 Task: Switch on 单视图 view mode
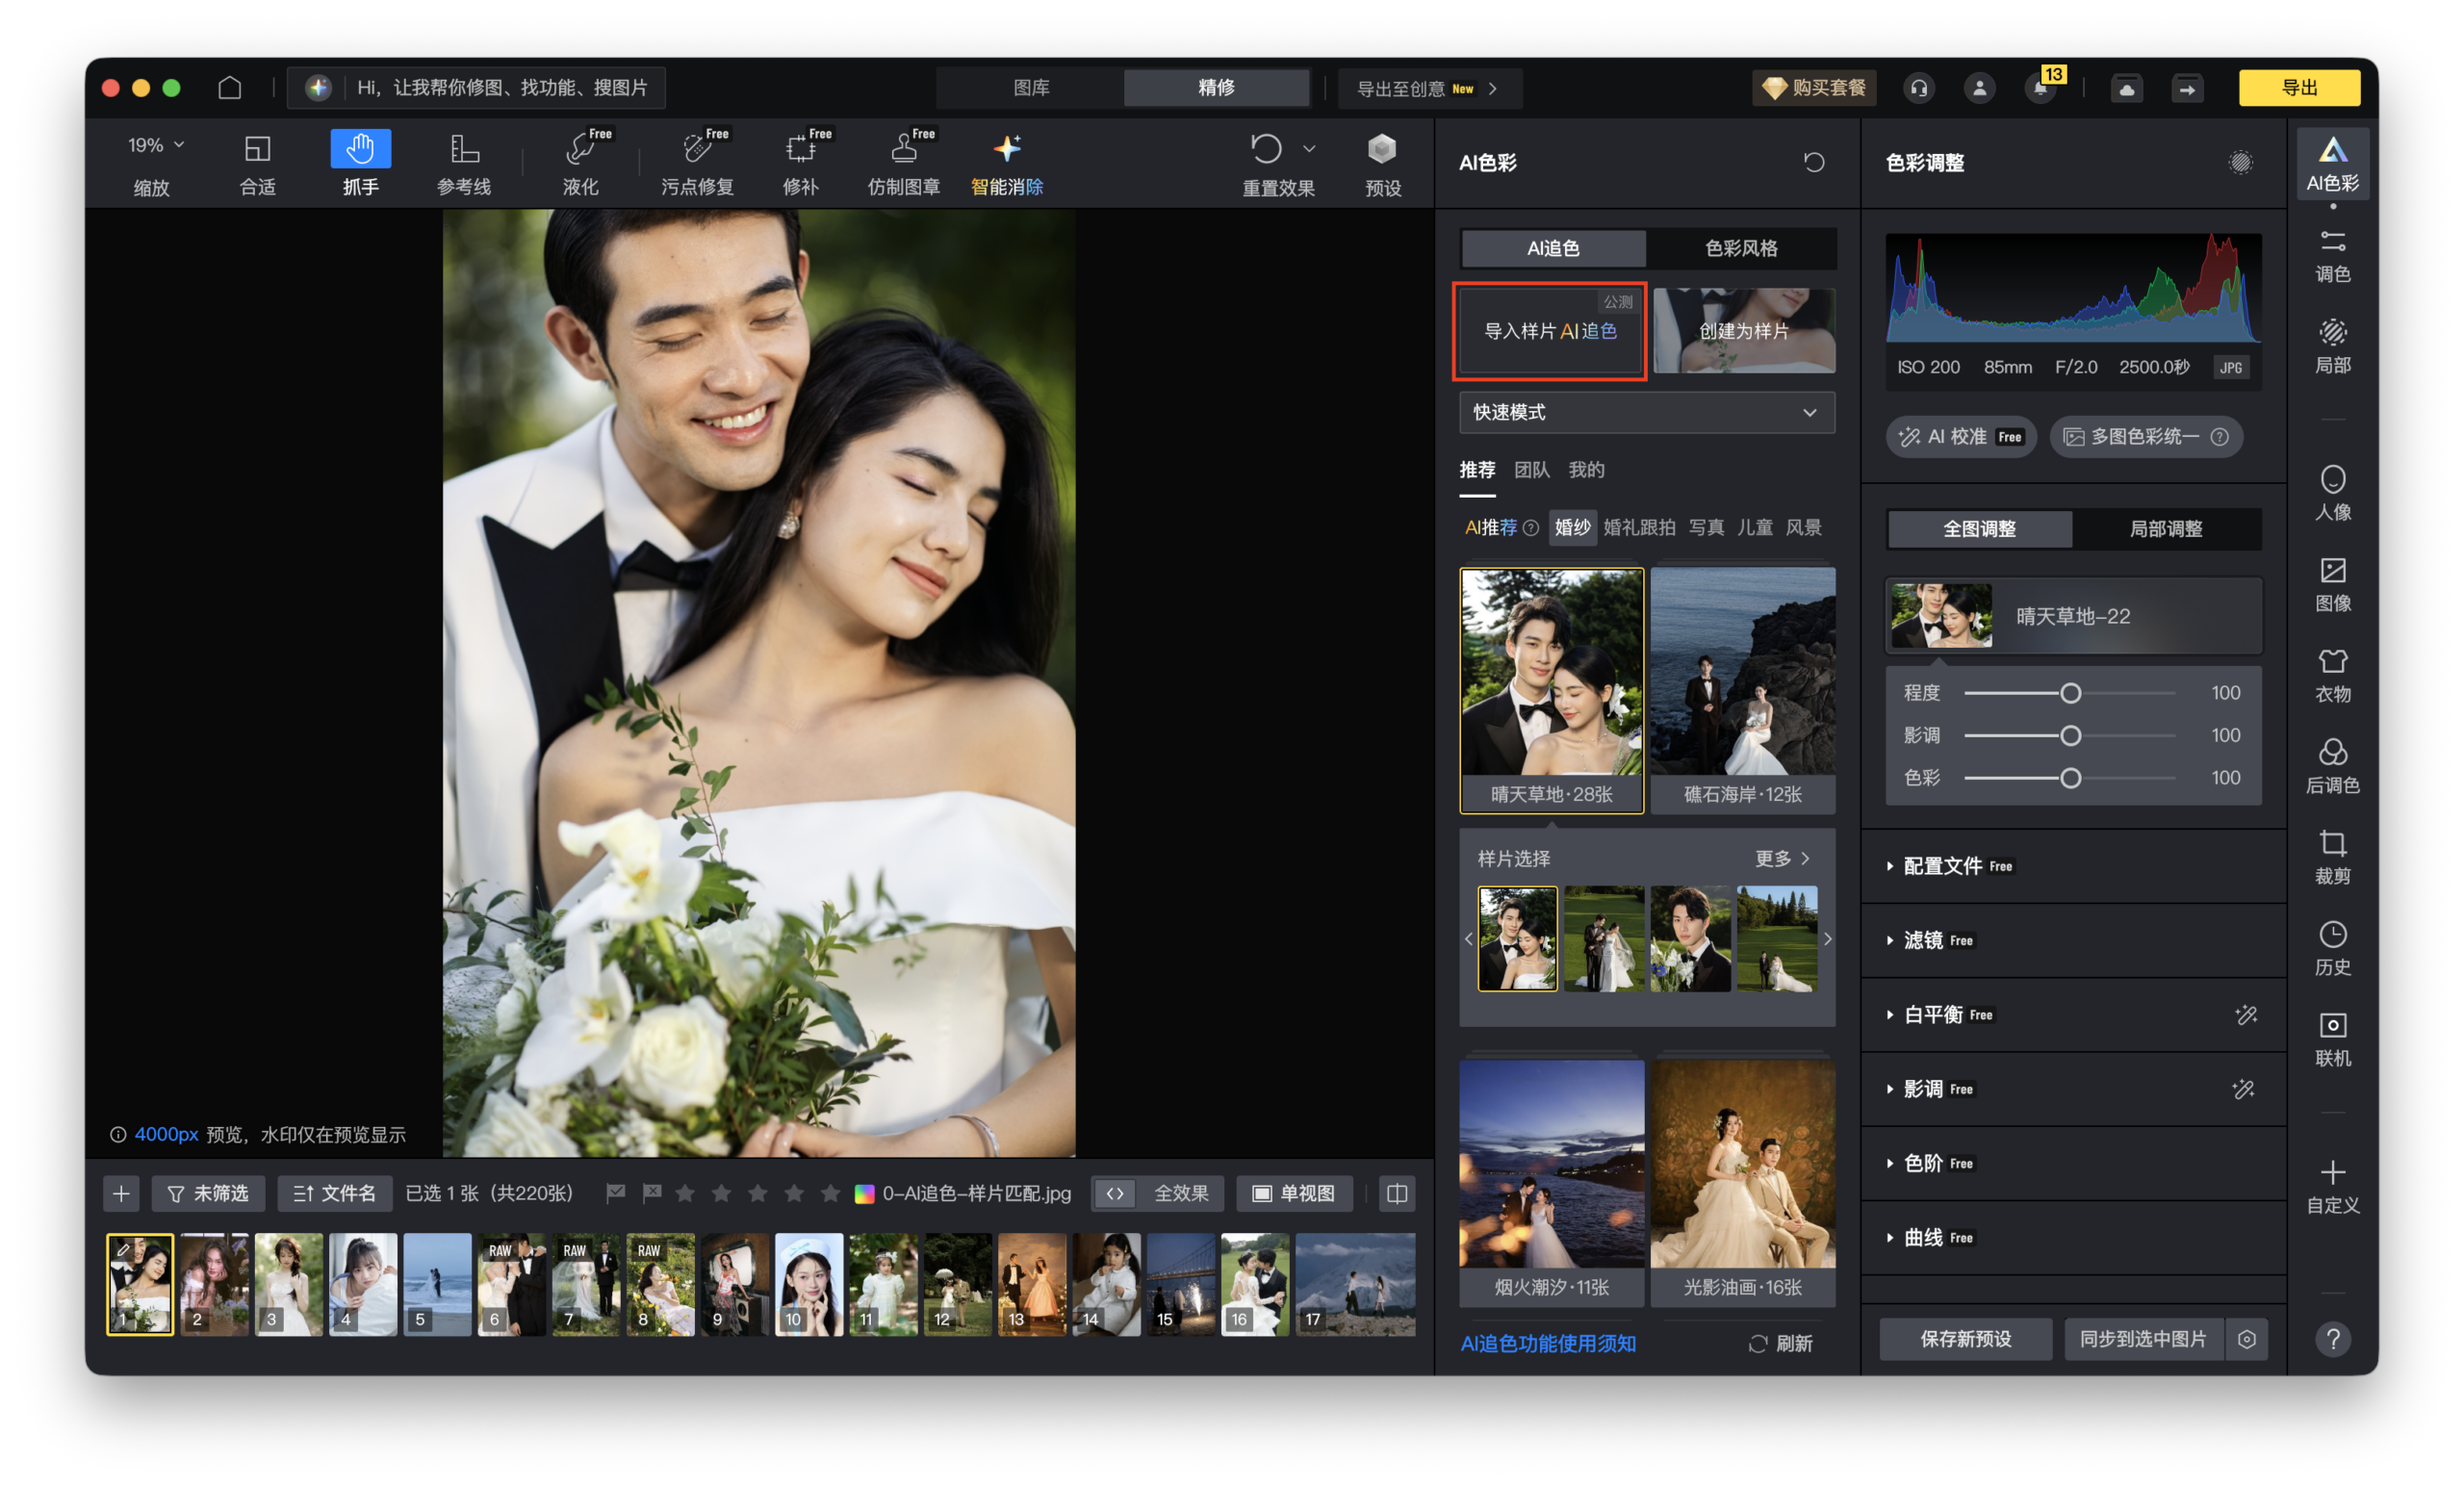coord(1294,1193)
